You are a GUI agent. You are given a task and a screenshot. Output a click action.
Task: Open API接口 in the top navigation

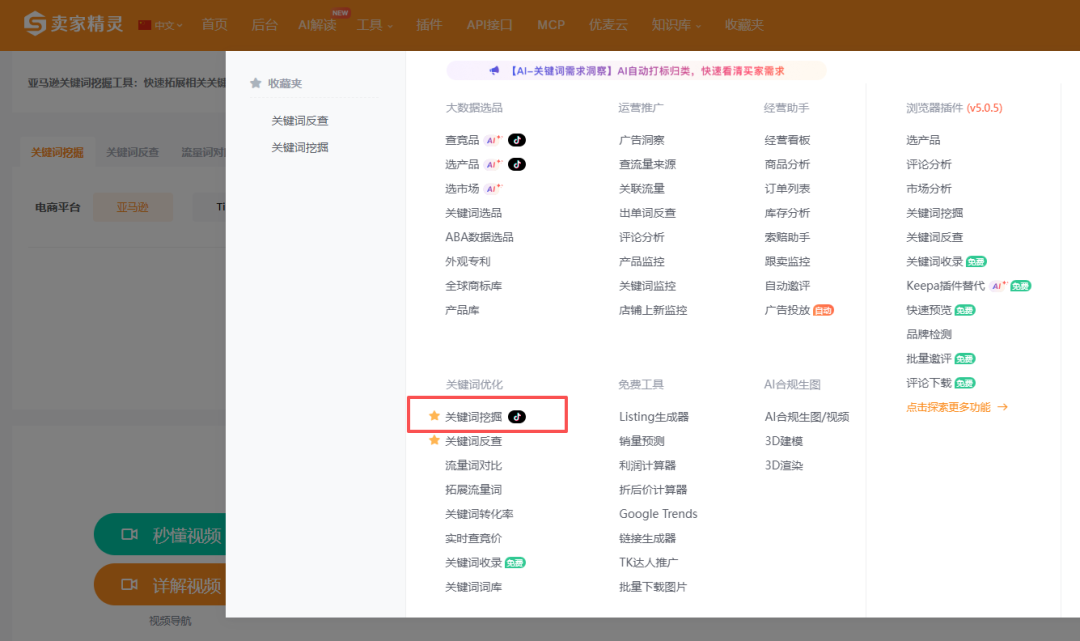490,25
